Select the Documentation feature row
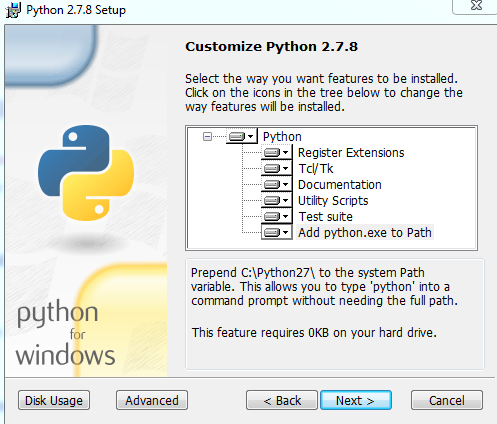The width and height of the screenshot is (497, 424). click(x=339, y=185)
